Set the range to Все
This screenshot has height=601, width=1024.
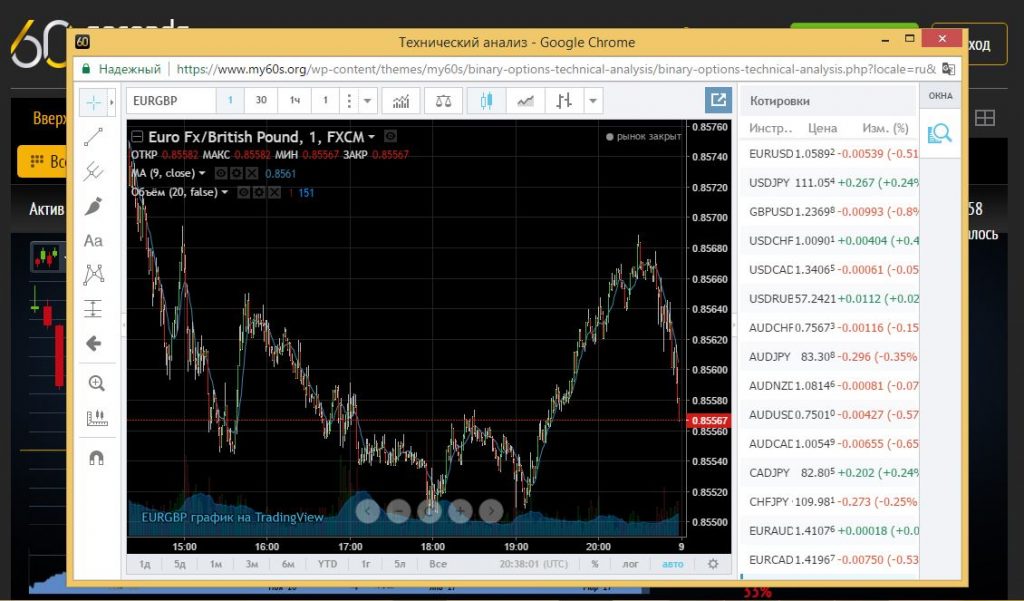pos(438,564)
